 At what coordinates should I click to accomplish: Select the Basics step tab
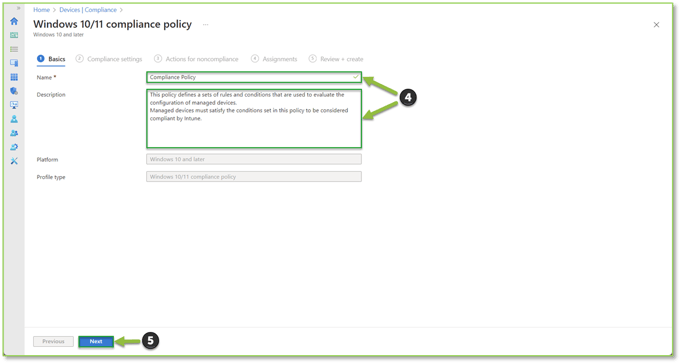click(51, 59)
